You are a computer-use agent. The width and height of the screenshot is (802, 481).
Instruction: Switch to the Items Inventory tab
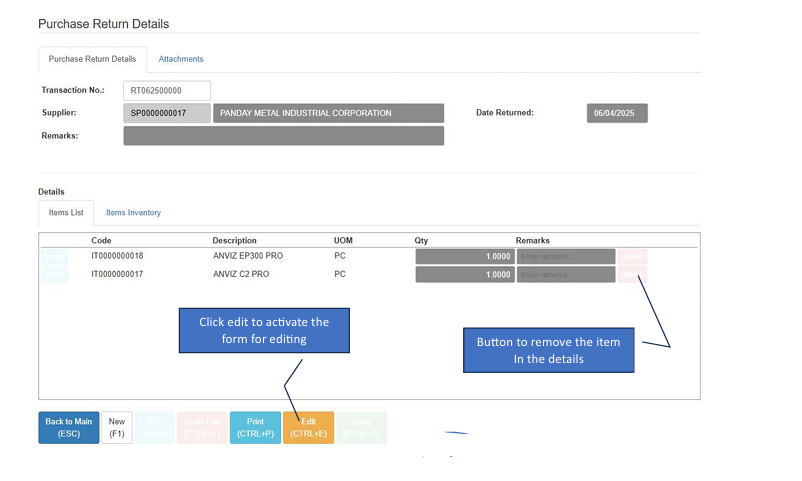click(x=133, y=213)
